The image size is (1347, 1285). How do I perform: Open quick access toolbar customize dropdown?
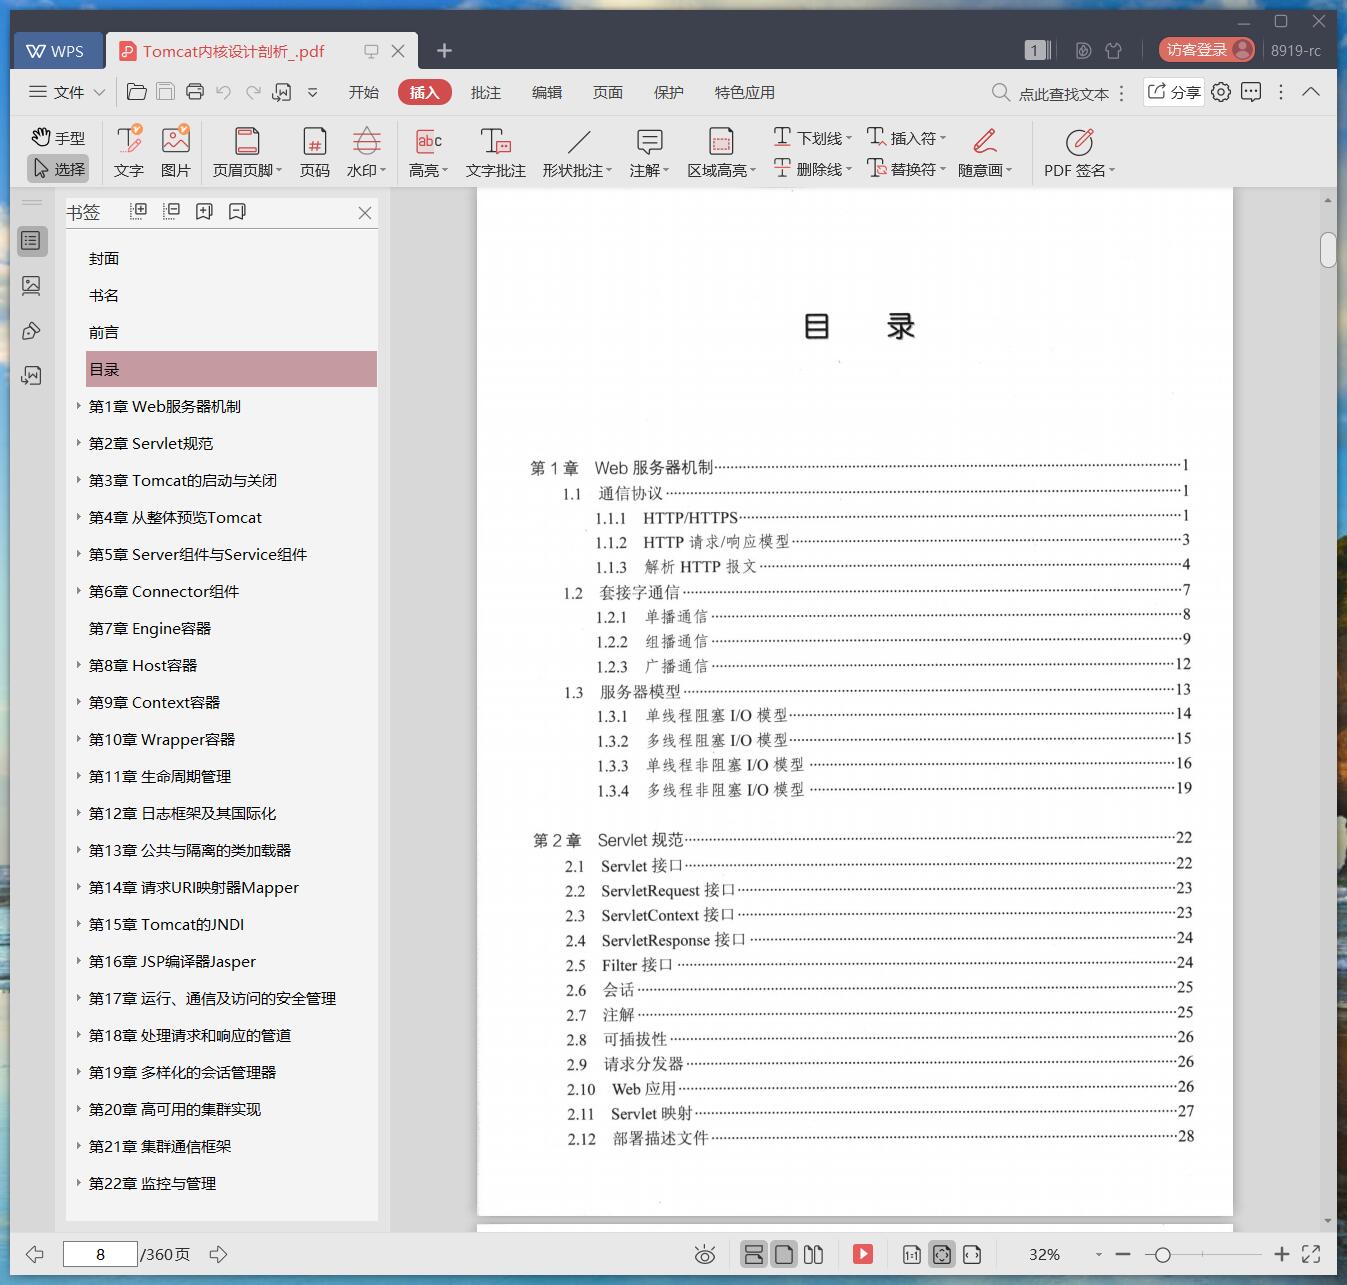tap(312, 92)
